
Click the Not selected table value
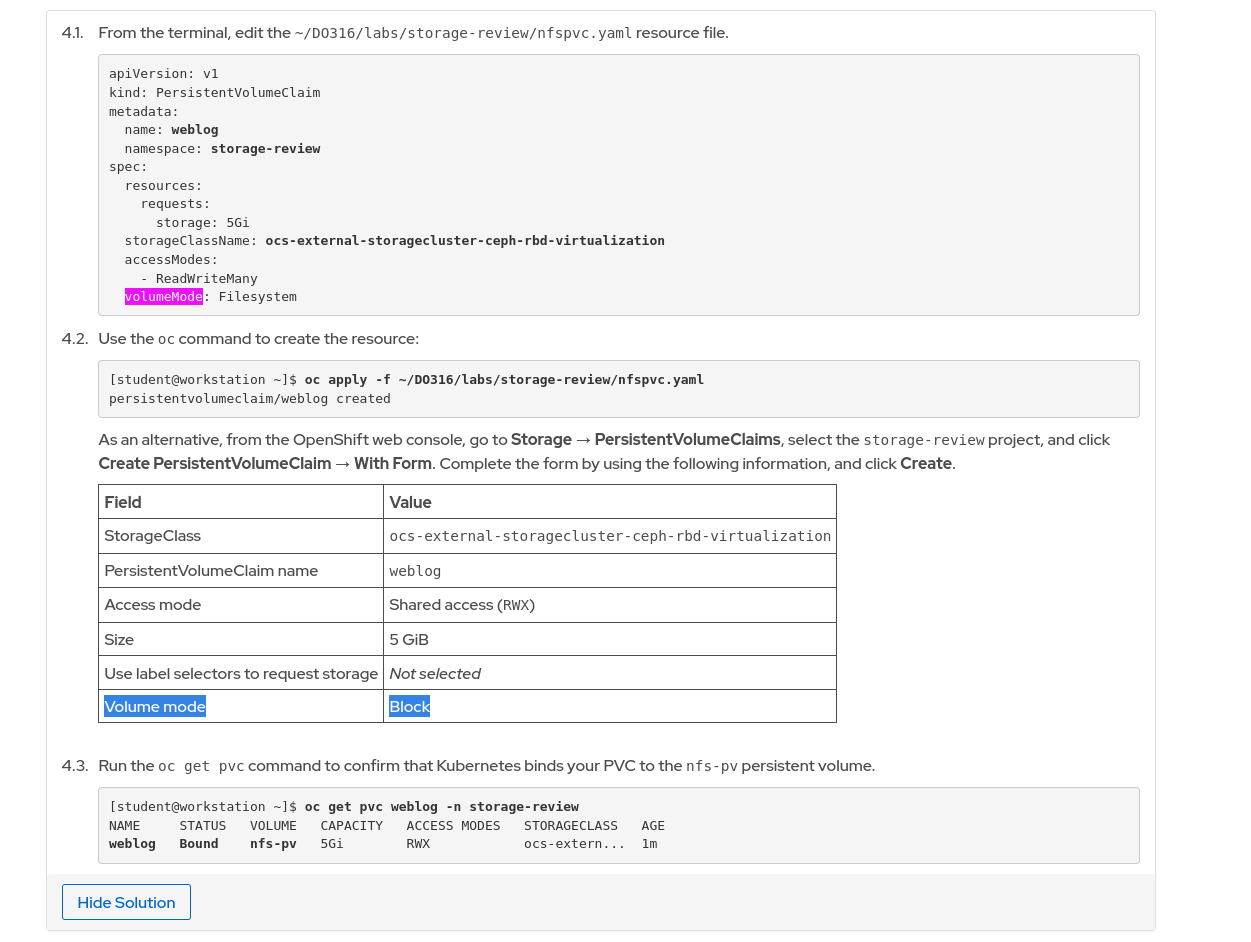[x=435, y=674]
